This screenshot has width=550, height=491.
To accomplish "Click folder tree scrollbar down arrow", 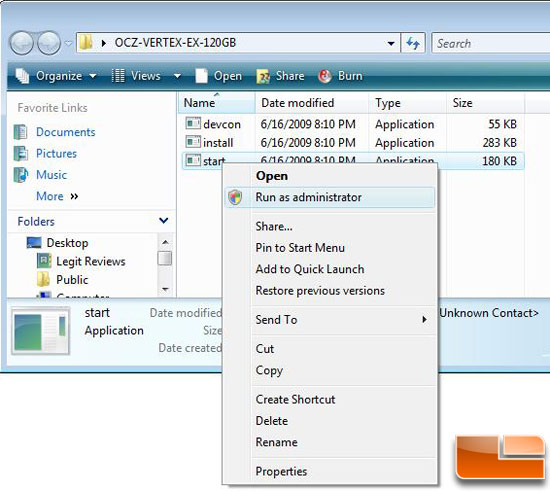I will pos(165,289).
